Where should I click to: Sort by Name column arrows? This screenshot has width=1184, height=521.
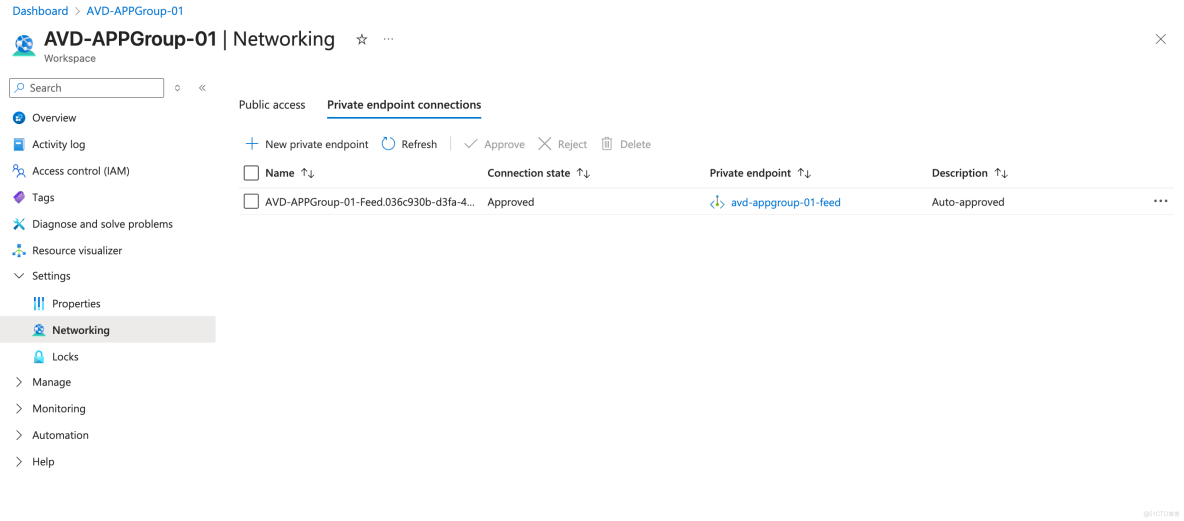pyautogui.click(x=308, y=173)
